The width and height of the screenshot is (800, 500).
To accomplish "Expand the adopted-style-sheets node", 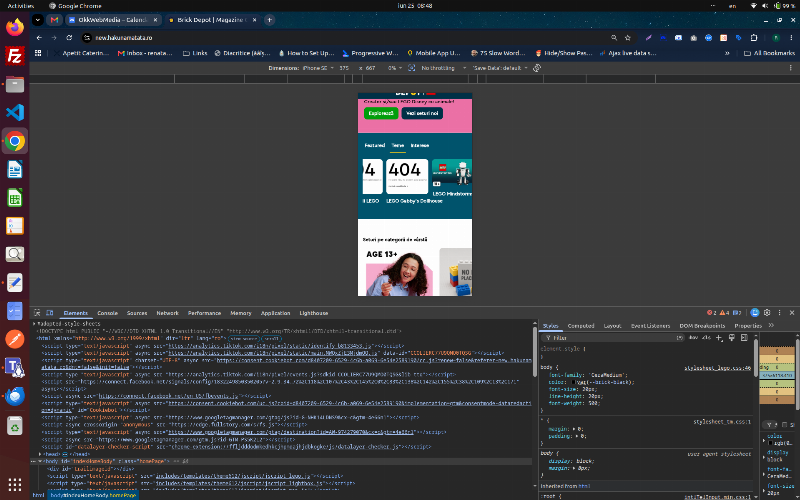I will [x=34, y=323].
